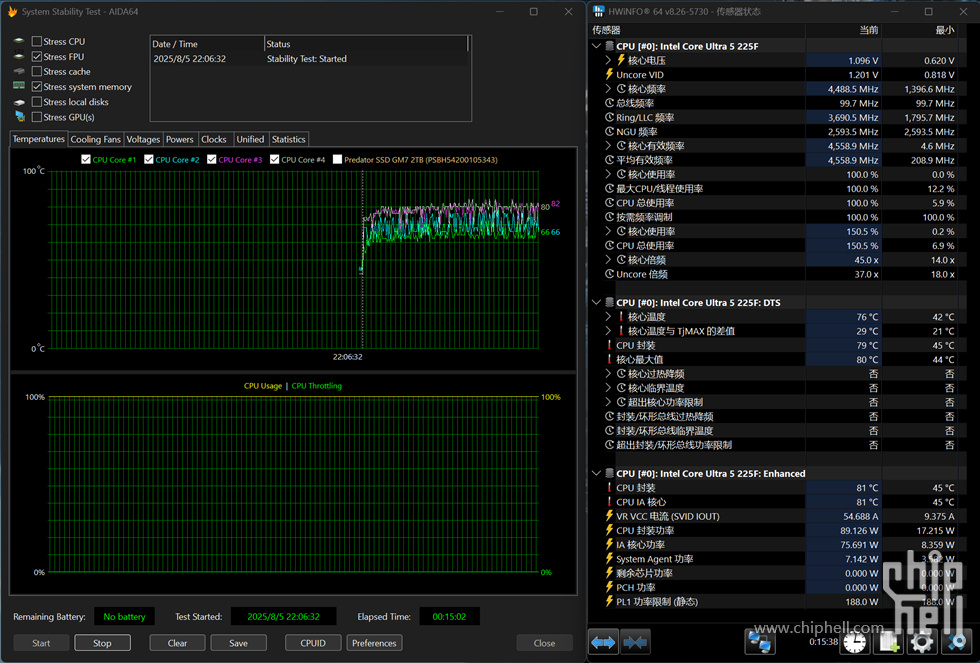Image resolution: width=980 pixels, height=663 pixels.
Task: Toggle the CPU Core #3 graph checkbox
Action: coord(212,159)
